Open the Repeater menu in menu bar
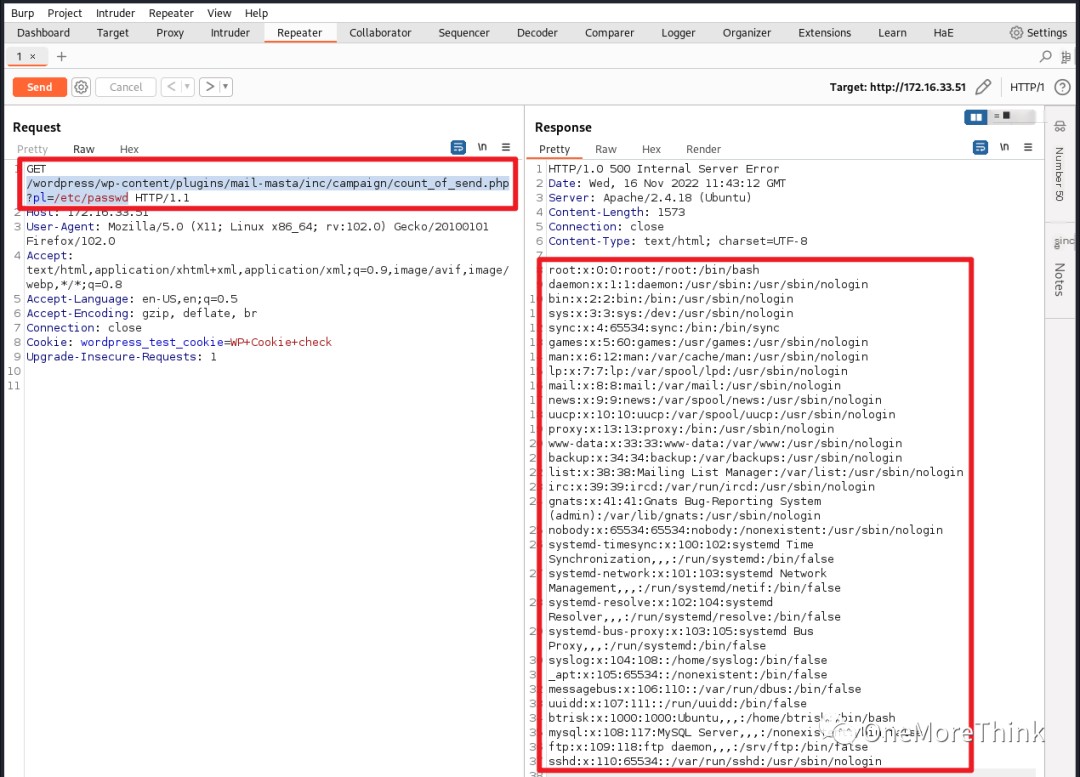This screenshot has height=777, width=1080. coord(171,13)
